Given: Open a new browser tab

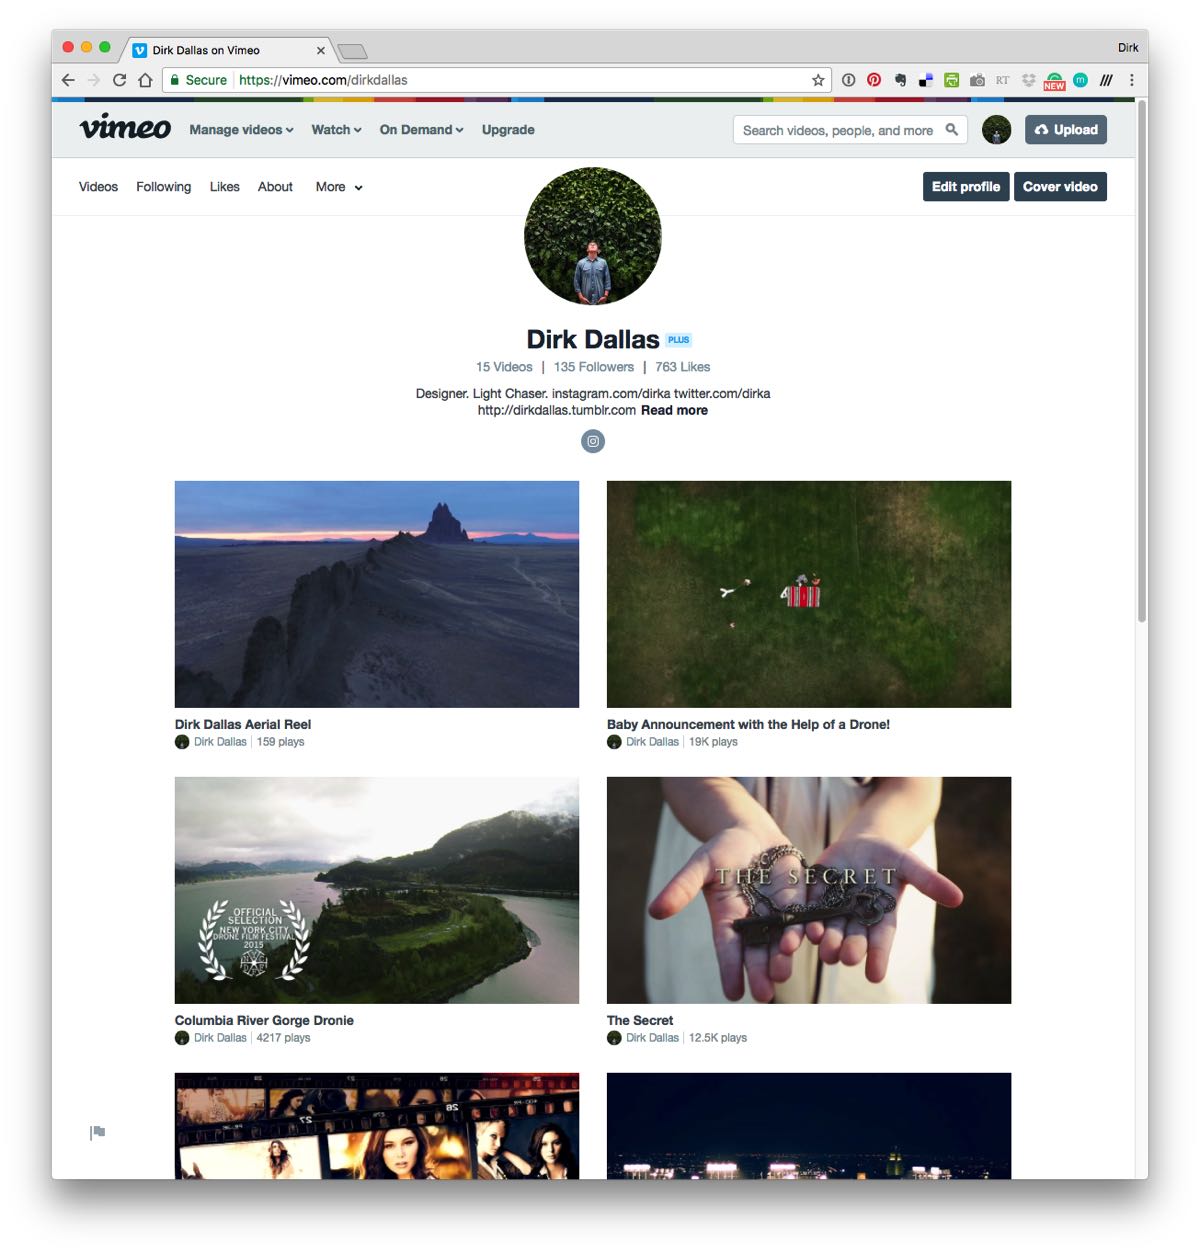Looking at the screenshot, I should point(352,51).
